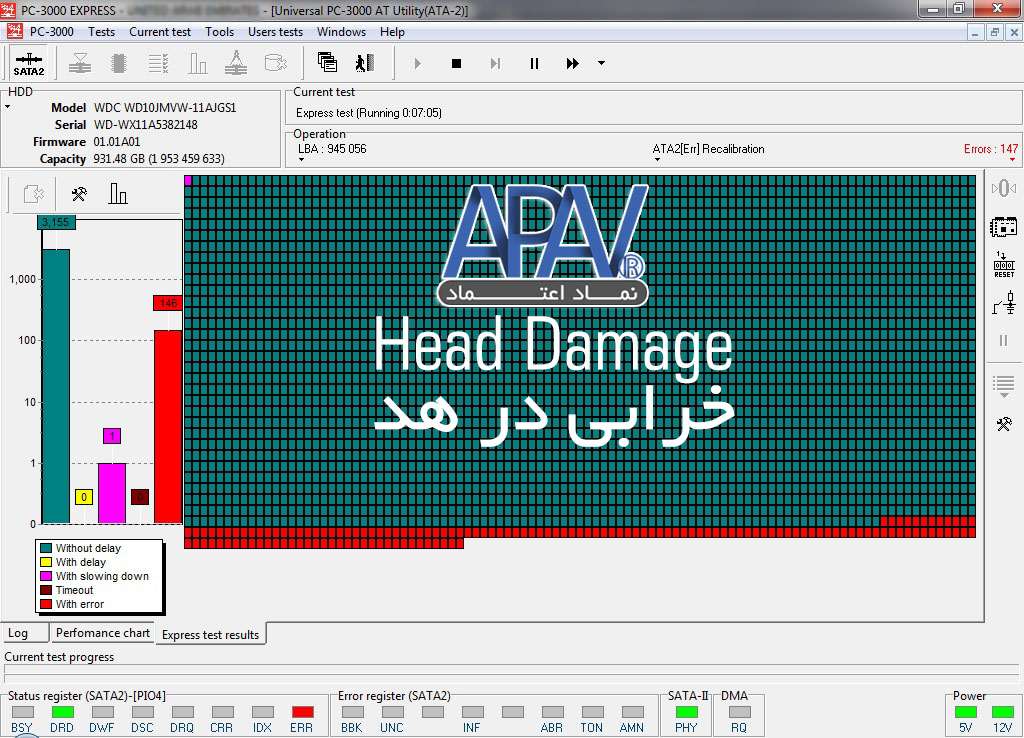Click grayed disk icon above the histogram

[x=33, y=194]
